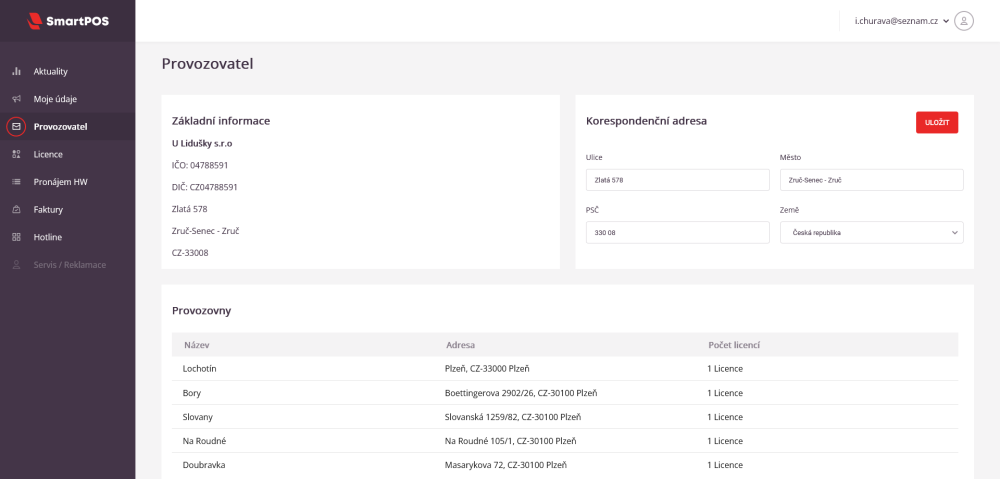Select the Slovany establishment row
The image size is (1000, 479).
(x=565, y=417)
